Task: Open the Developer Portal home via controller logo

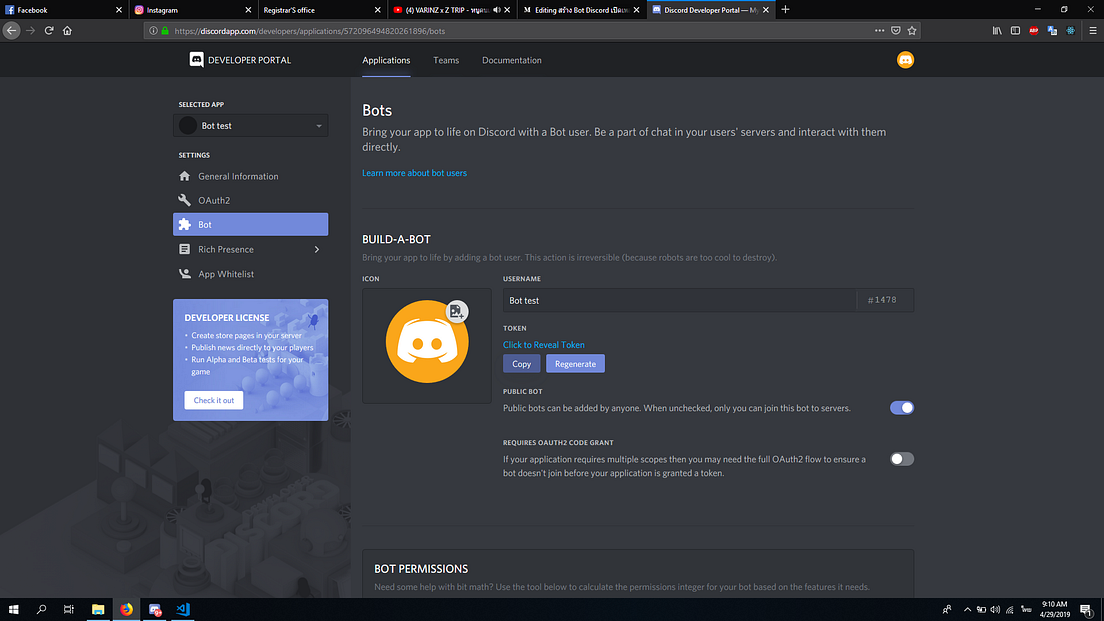Action: 196,59
